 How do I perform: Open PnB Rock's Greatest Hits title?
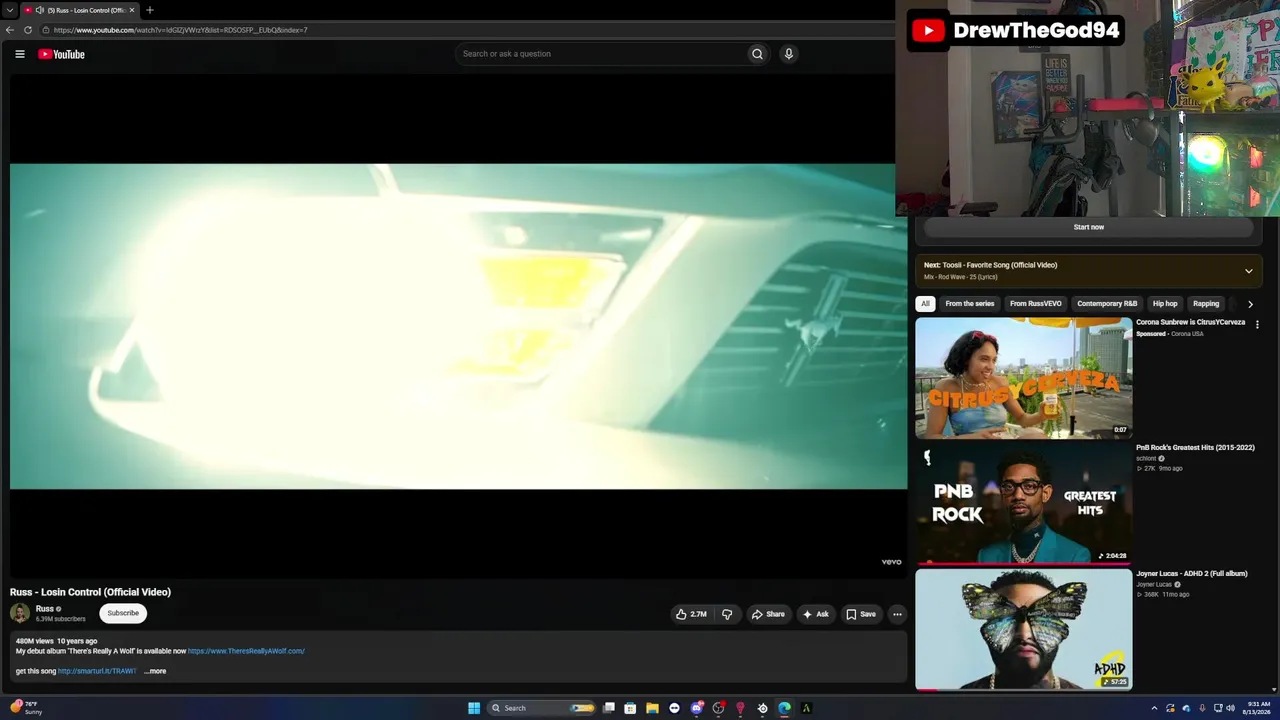(x=1195, y=448)
